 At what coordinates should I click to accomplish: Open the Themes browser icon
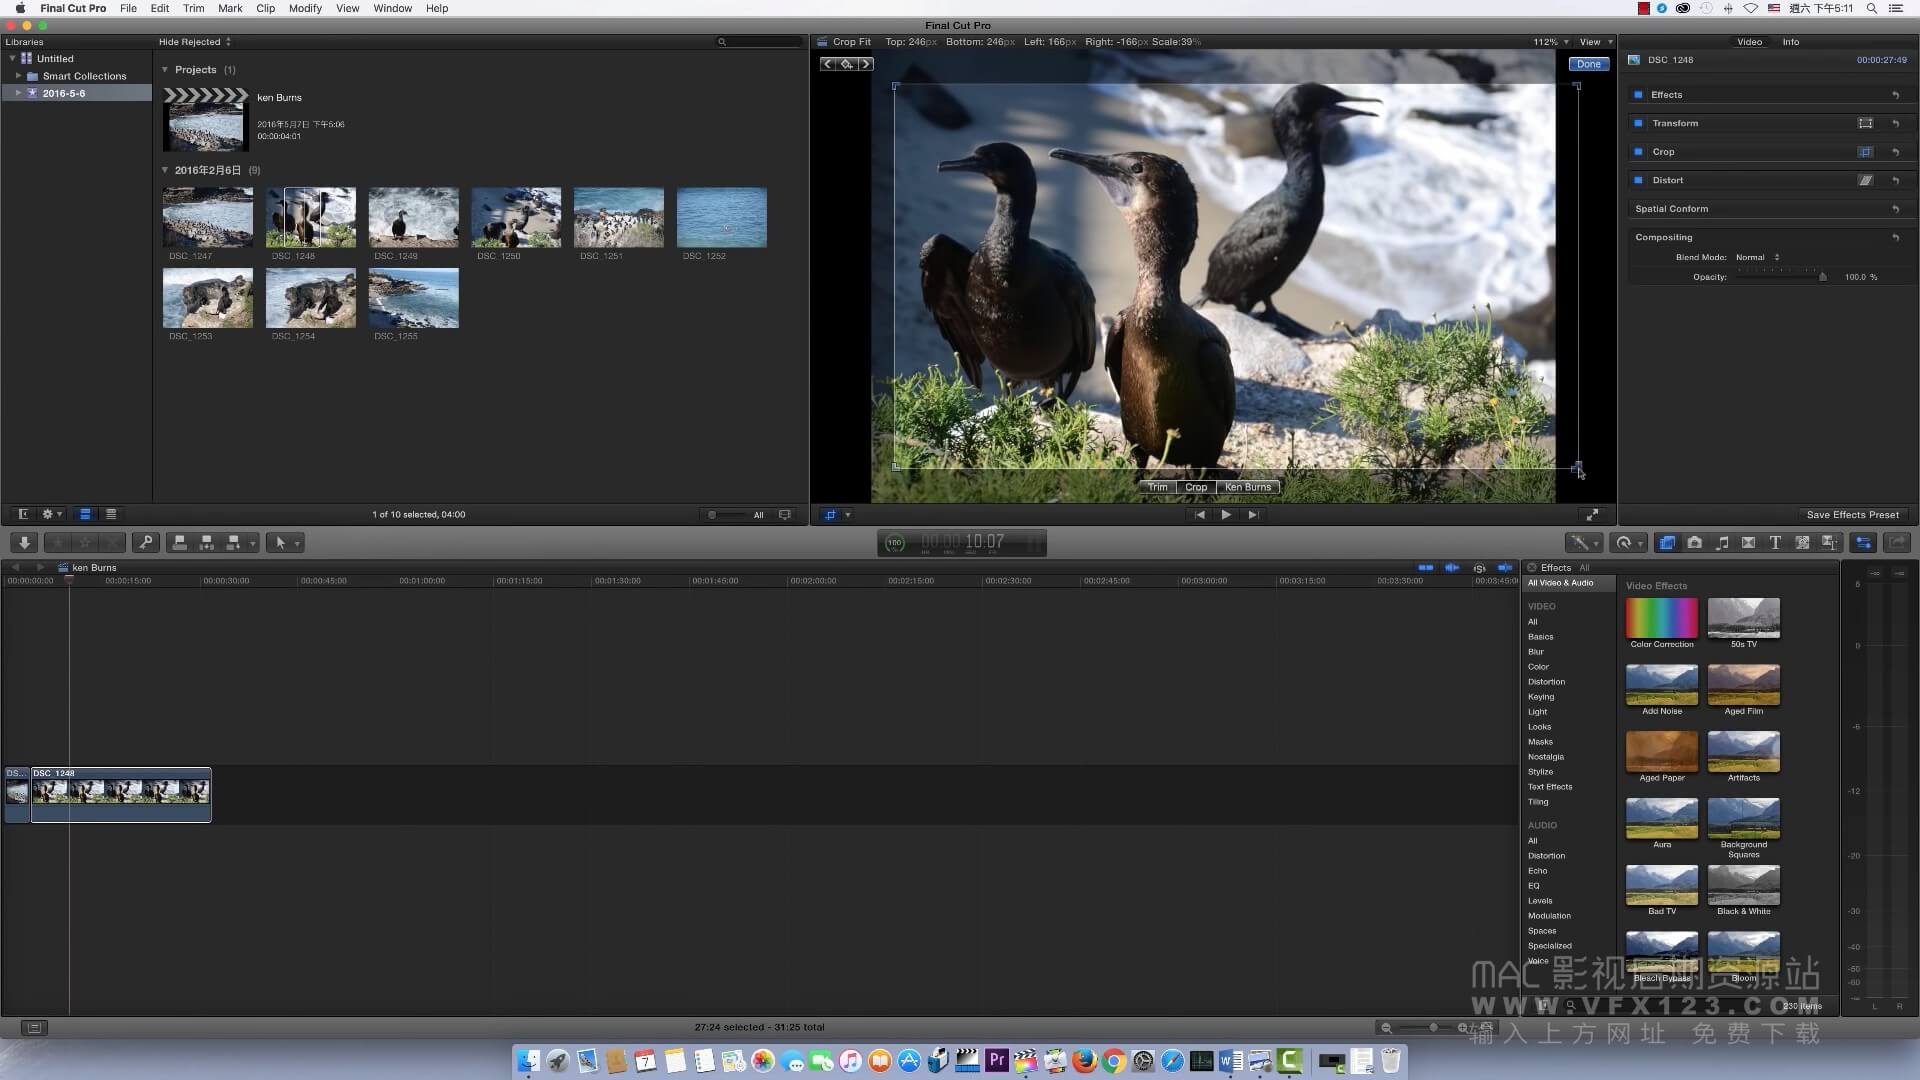[1829, 543]
